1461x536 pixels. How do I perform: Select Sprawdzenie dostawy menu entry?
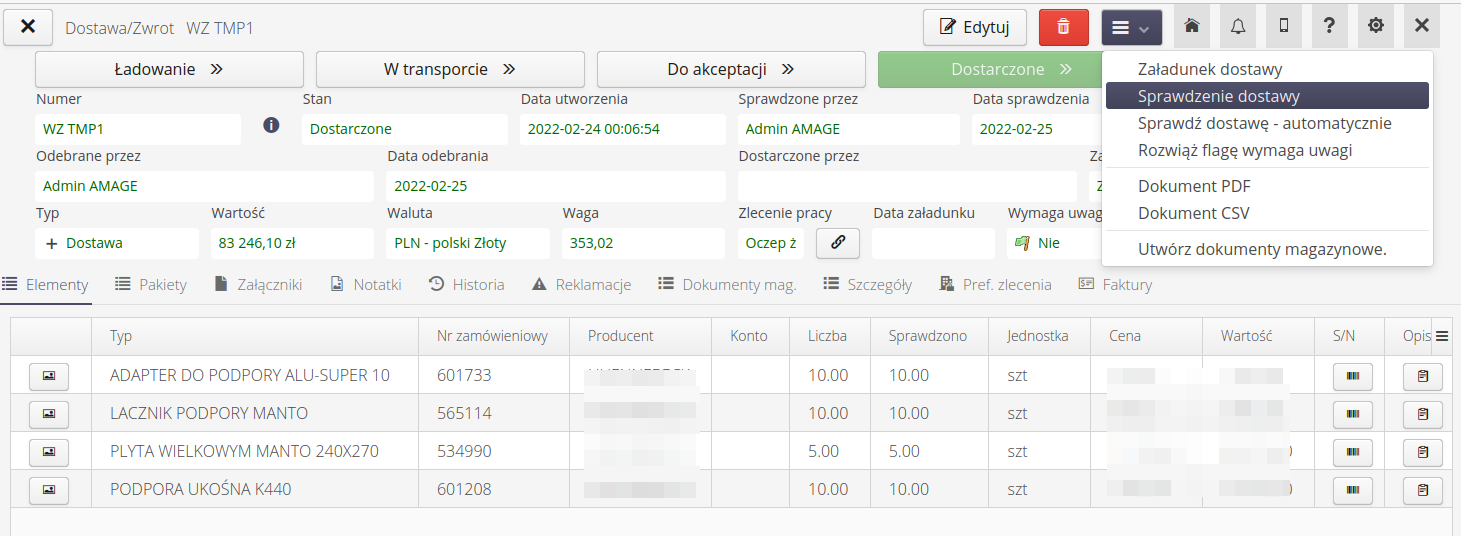(x=1267, y=96)
